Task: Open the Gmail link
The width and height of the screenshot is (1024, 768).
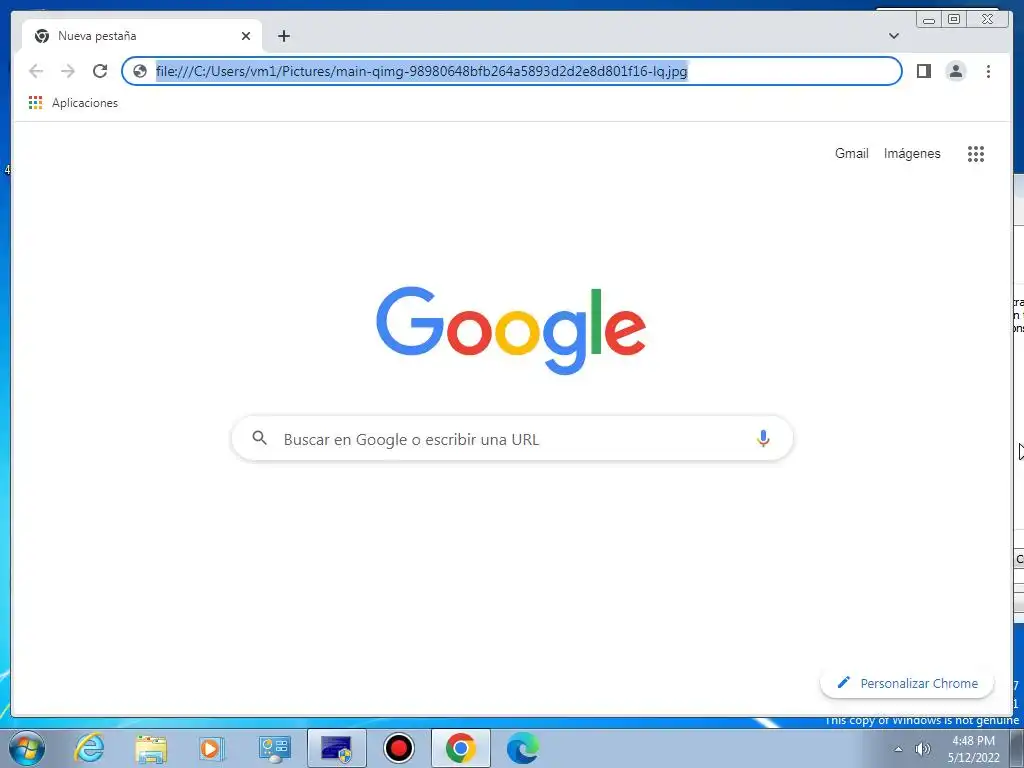Action: click(852, 153)
